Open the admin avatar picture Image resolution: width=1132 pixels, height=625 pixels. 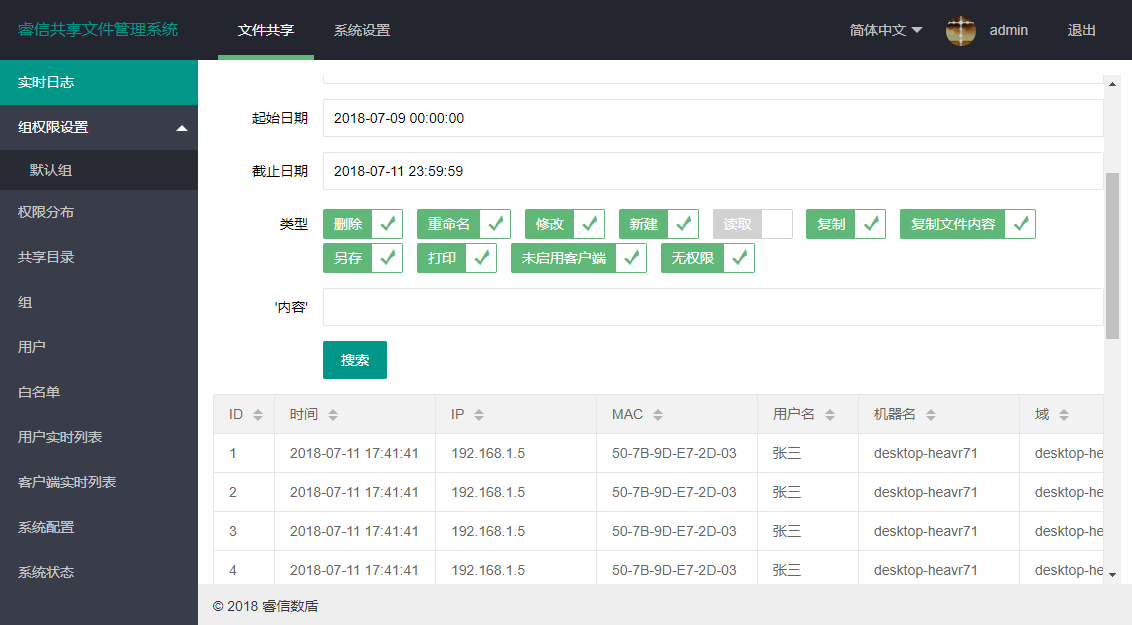point(960,30)
